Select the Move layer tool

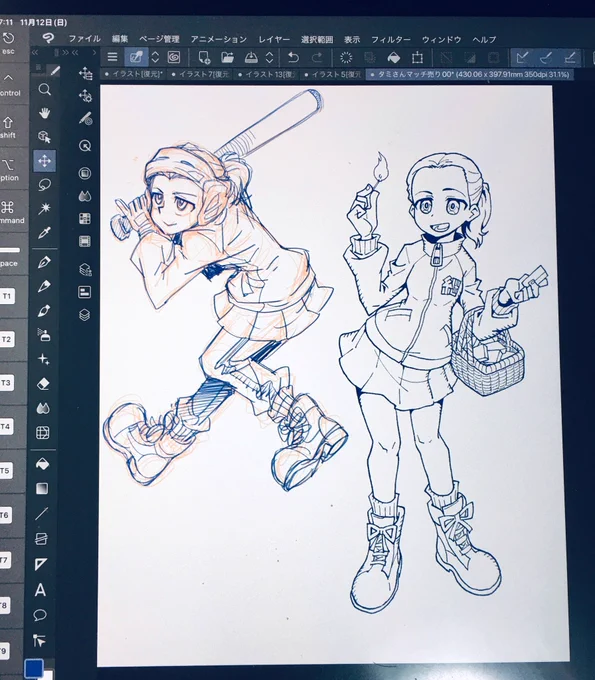click(44, 161)
